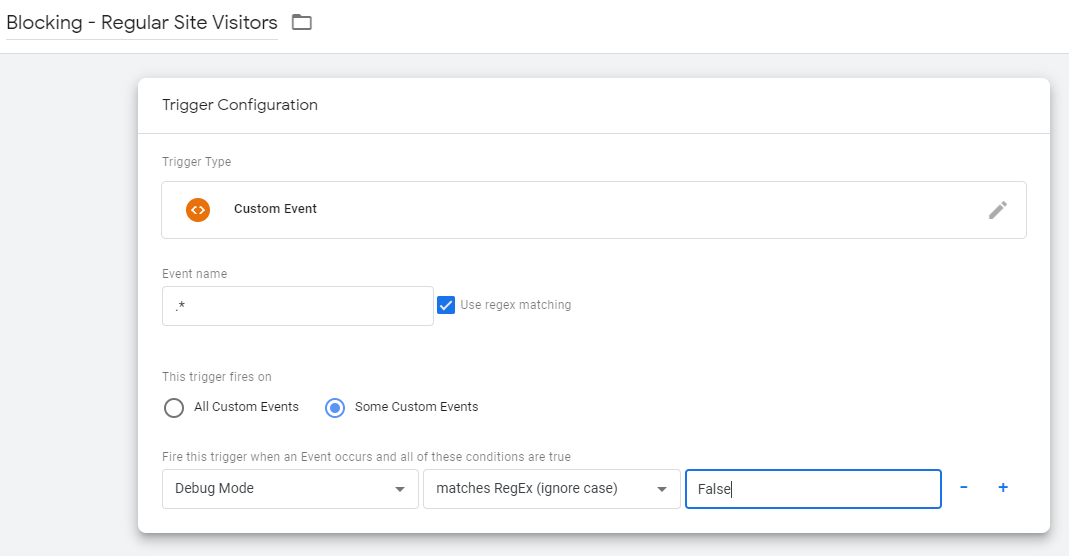Click the condition value field containing False
1069x556 pixels.
(813, 489)
